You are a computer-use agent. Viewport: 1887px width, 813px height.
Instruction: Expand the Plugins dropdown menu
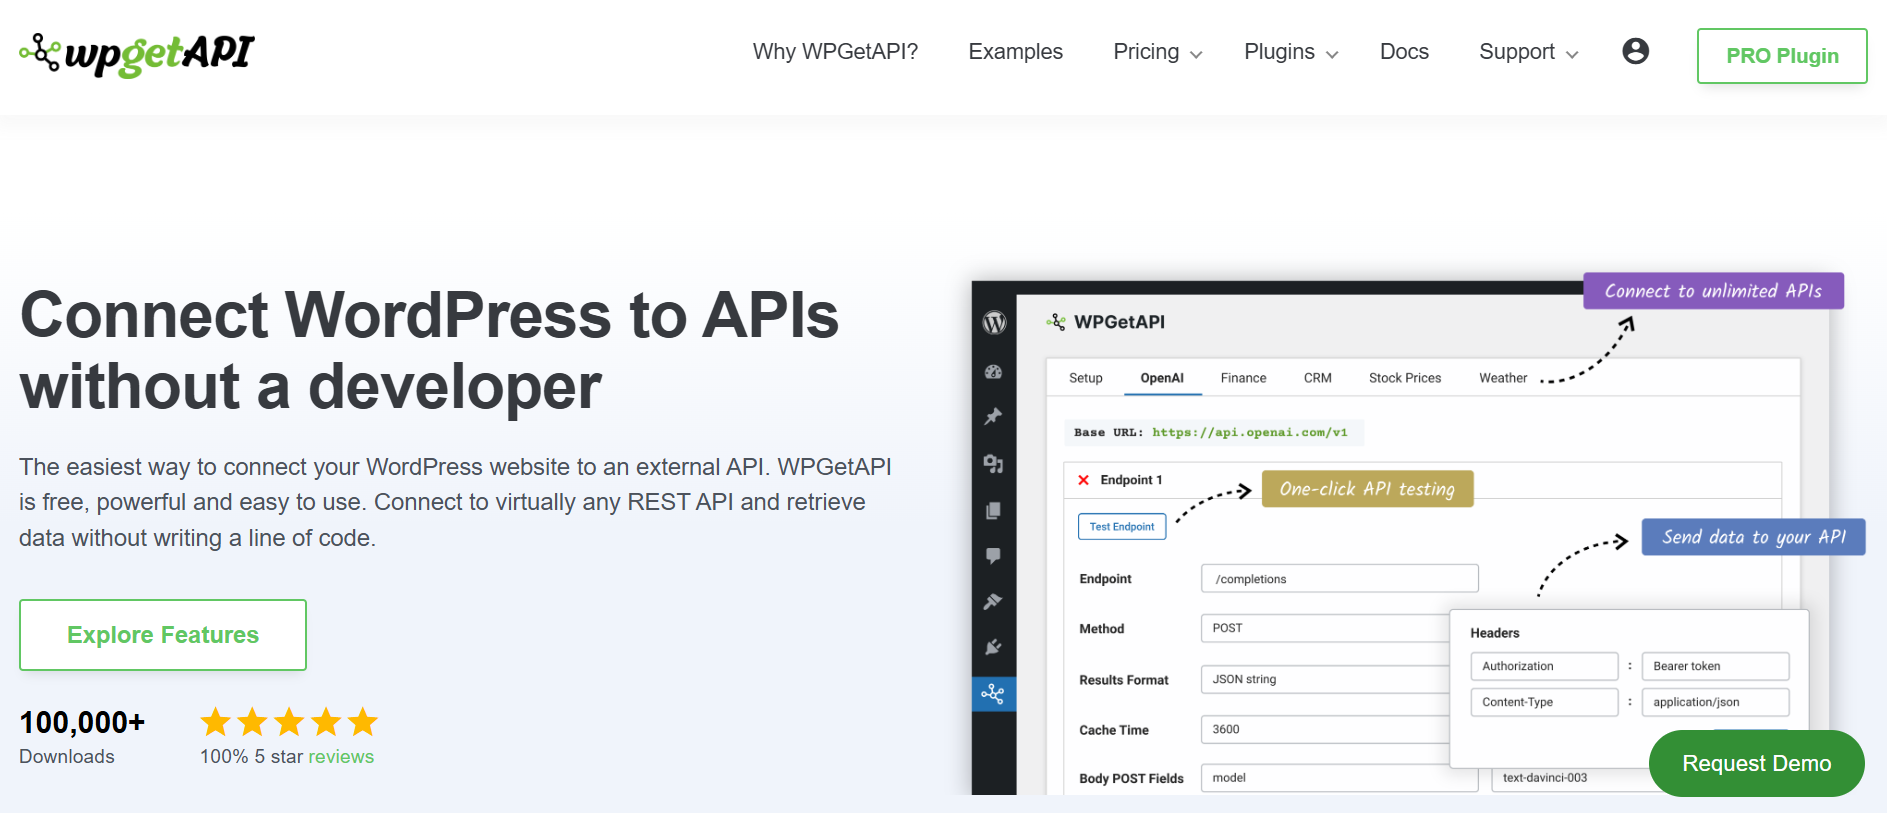1291,52
